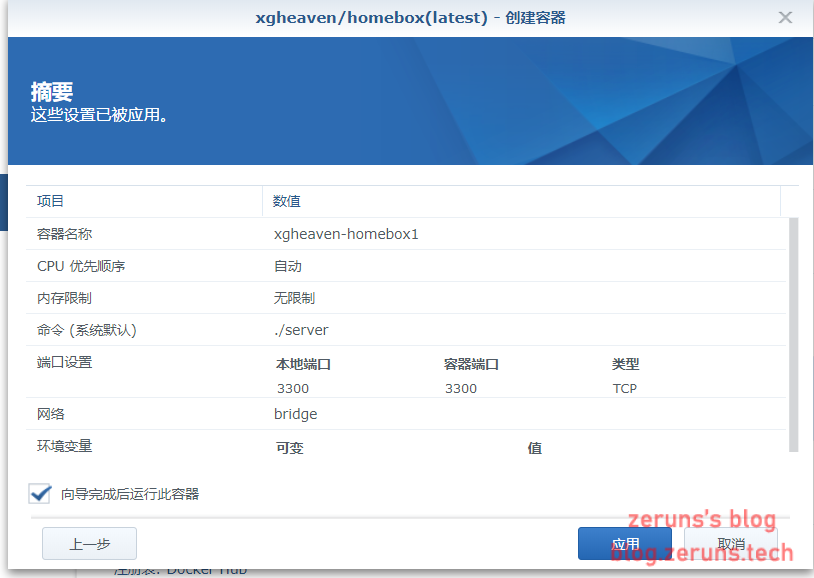
Task: Select the 端口设置 row label
Action: click(x=64, y=362)
